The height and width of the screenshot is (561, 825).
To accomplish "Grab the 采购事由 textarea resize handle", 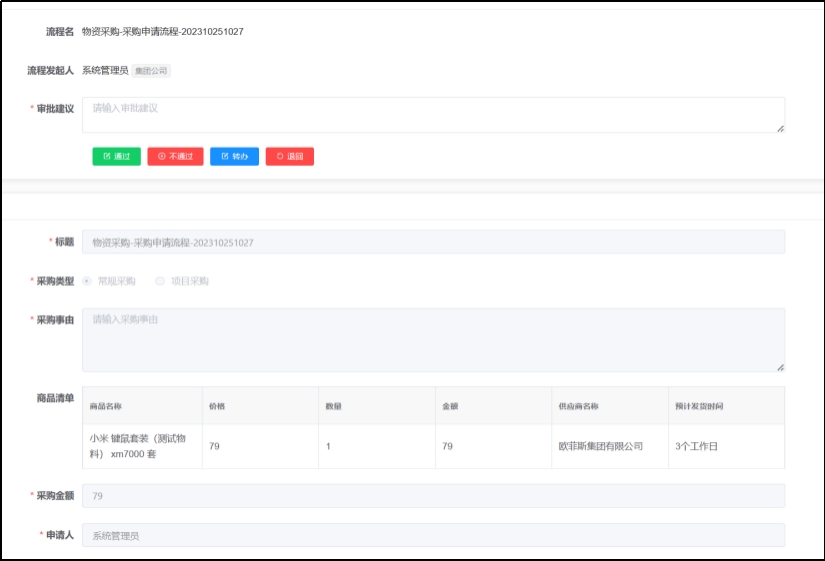I will [x=780, y=367].
